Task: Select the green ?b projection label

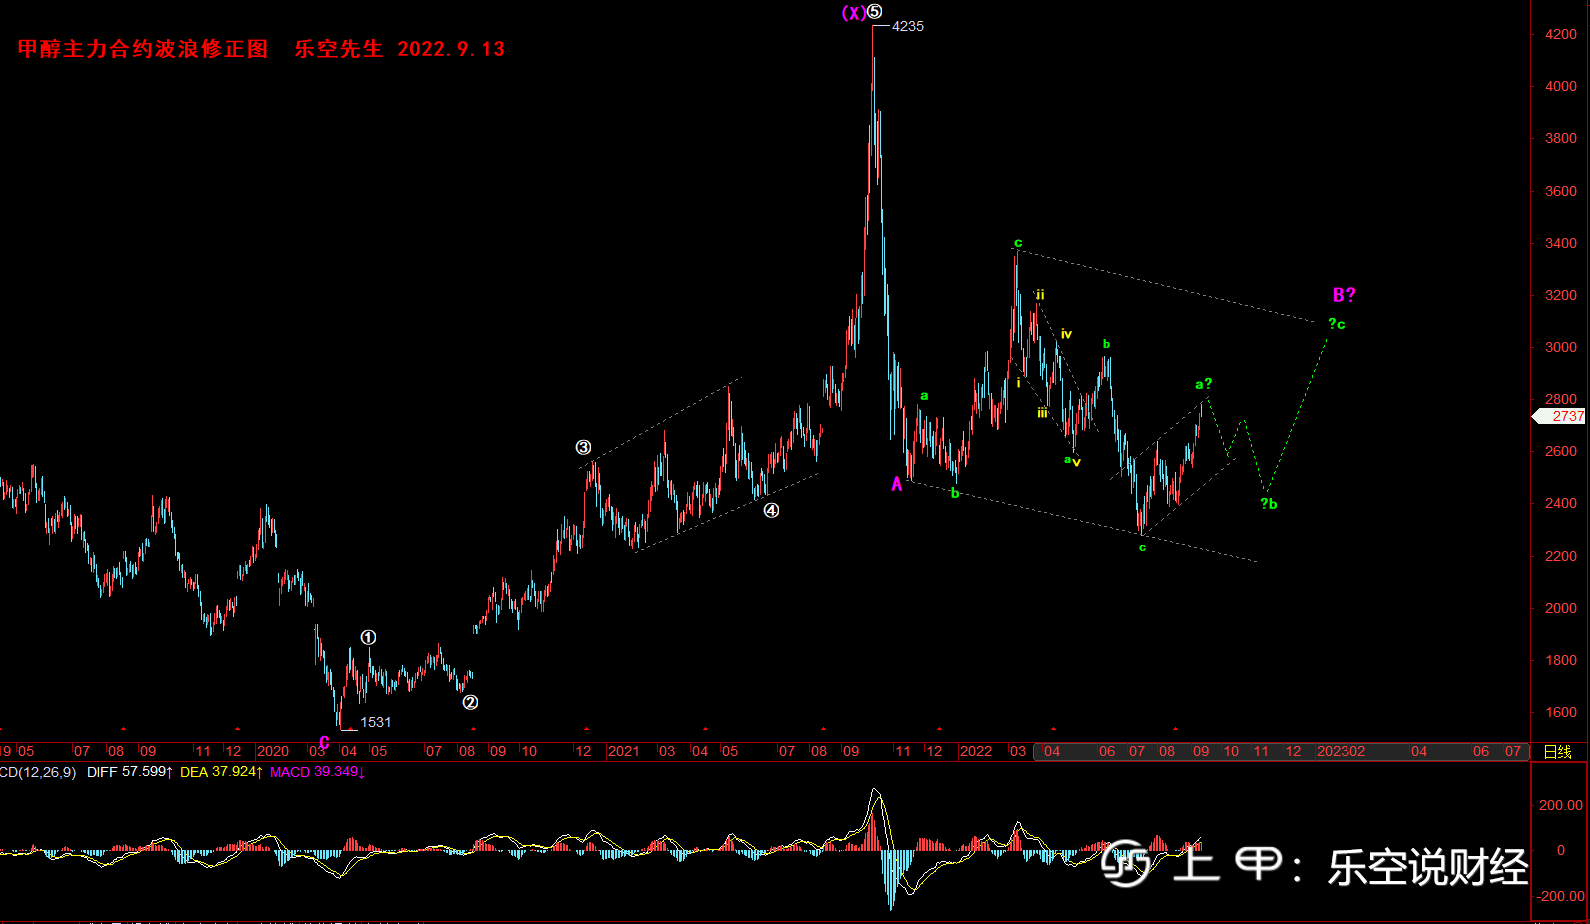Action: tap(1269, 503)
